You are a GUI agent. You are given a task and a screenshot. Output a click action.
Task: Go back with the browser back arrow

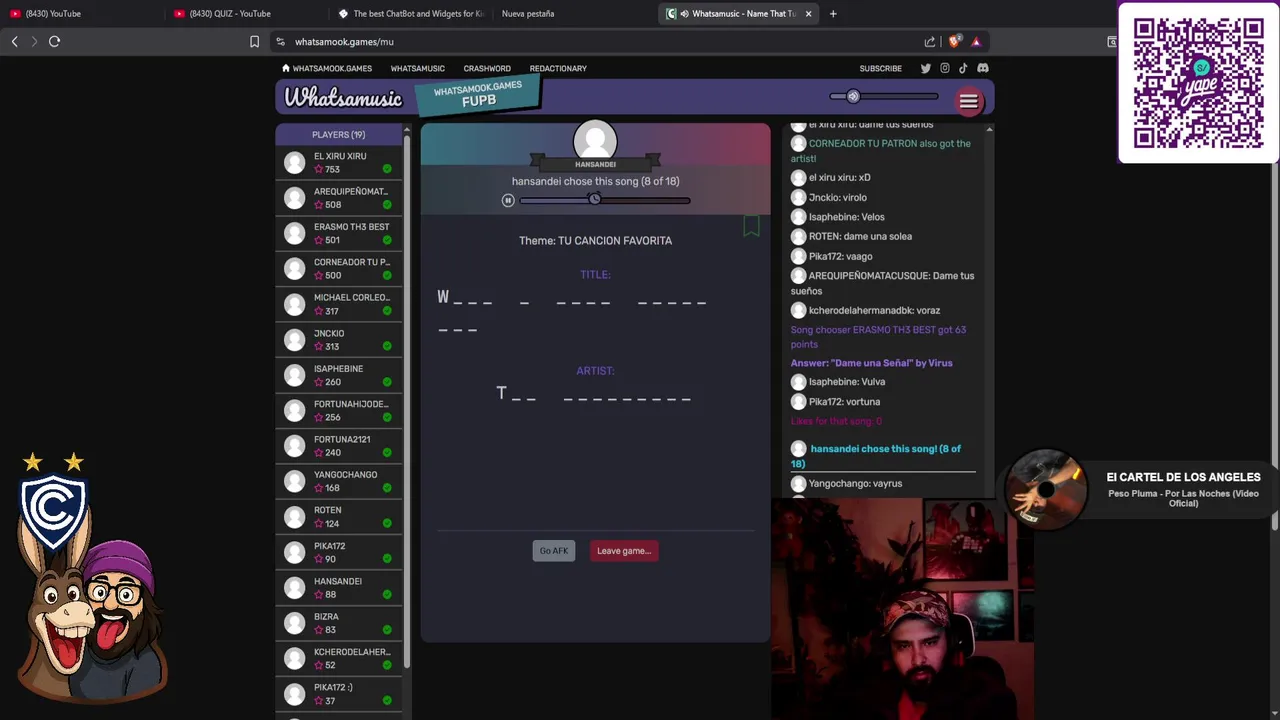[14, 42]
